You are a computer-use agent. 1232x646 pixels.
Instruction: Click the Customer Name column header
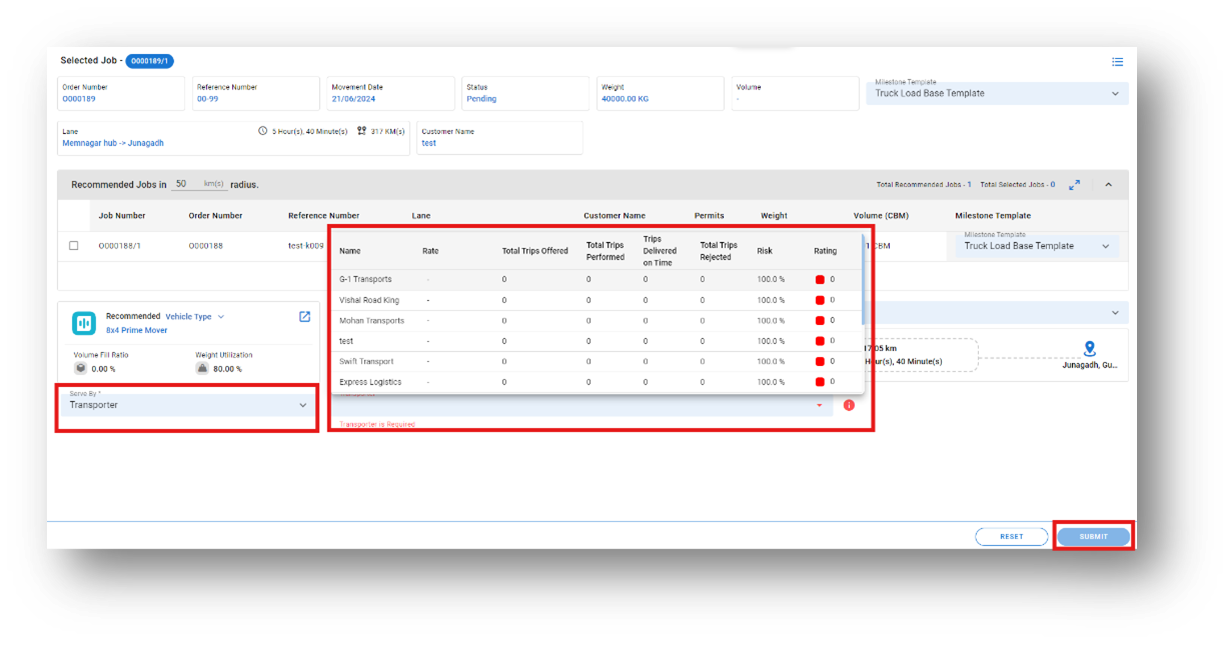pos(615,216)
